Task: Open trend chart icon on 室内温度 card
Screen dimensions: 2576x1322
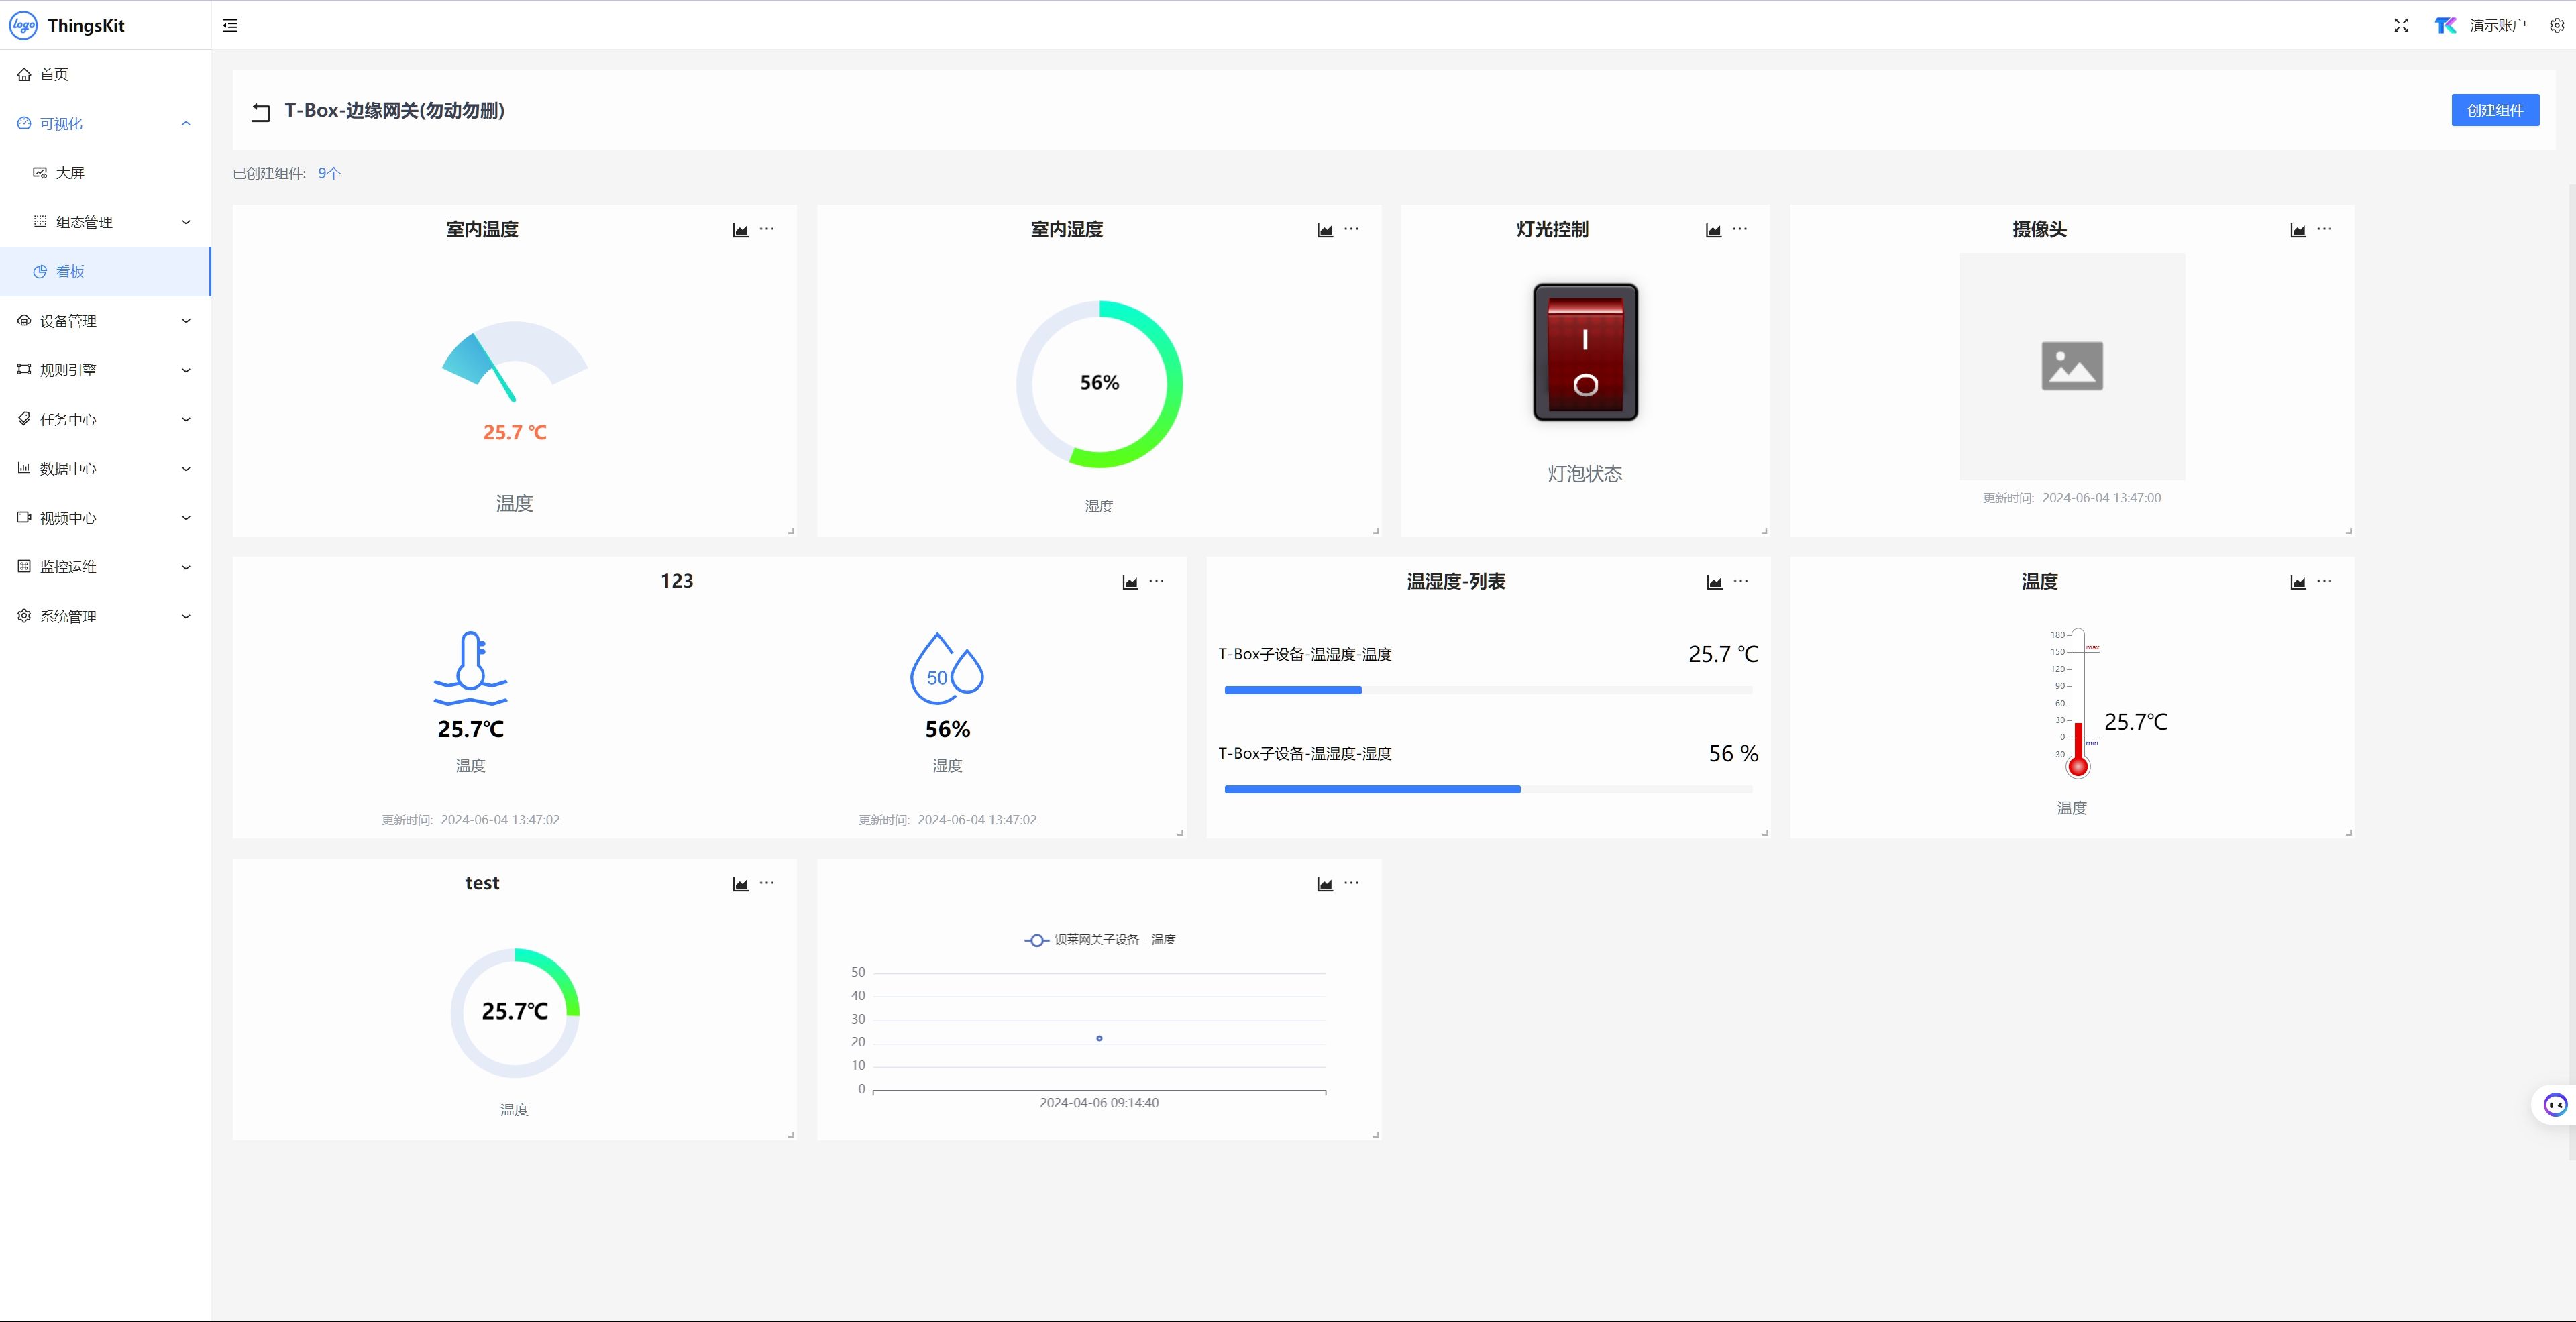Action: [x=740, y=230]
